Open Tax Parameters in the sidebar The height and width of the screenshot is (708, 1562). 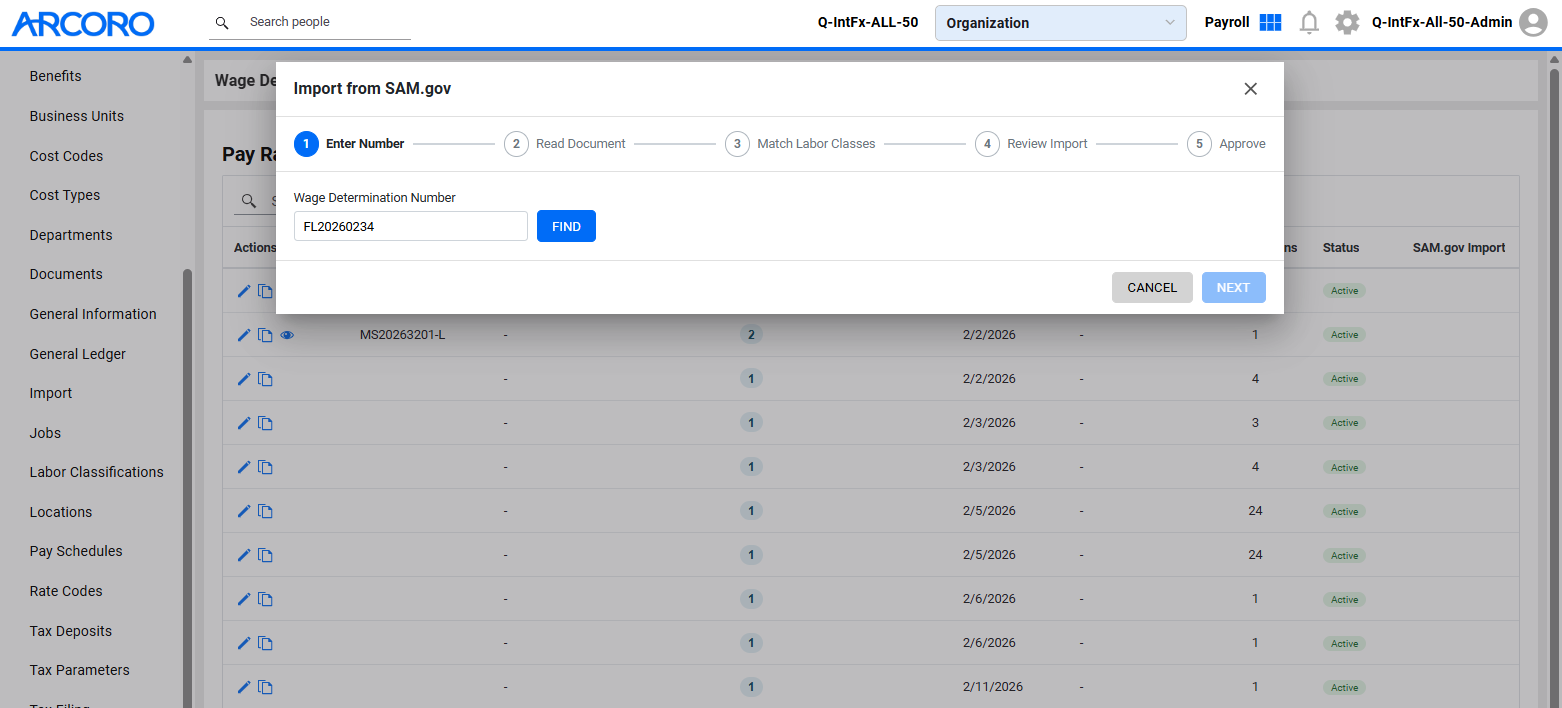tap(80, 670)
